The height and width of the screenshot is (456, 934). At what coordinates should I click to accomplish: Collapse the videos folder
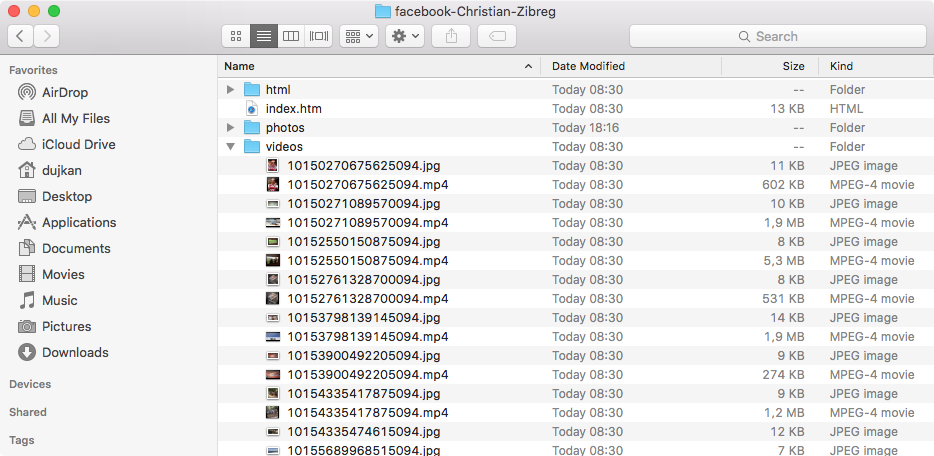tap(231, 146)
